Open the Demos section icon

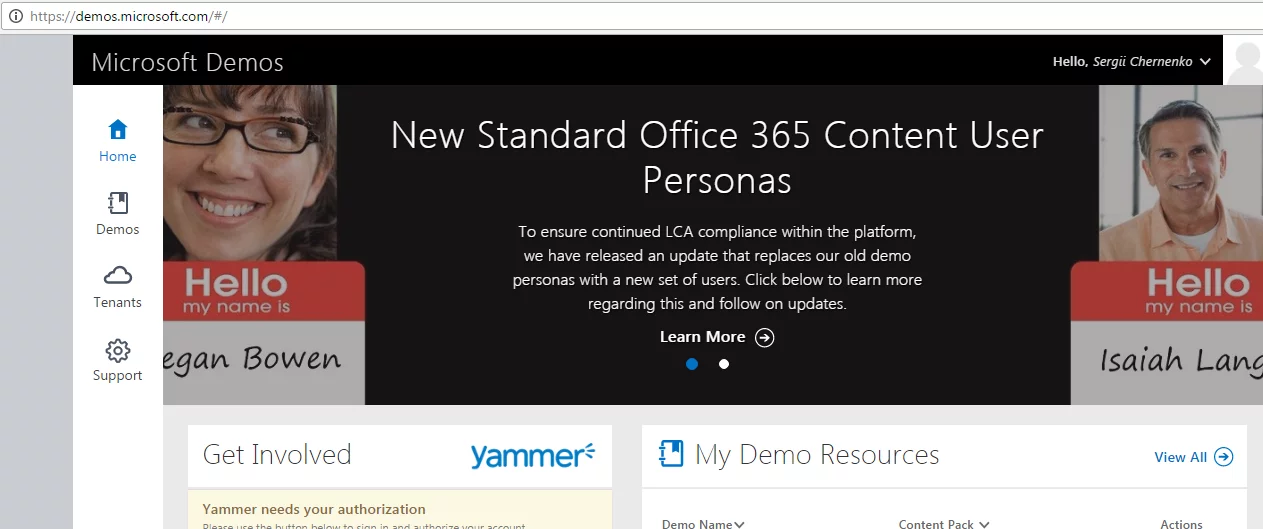(x=117, y=204)
